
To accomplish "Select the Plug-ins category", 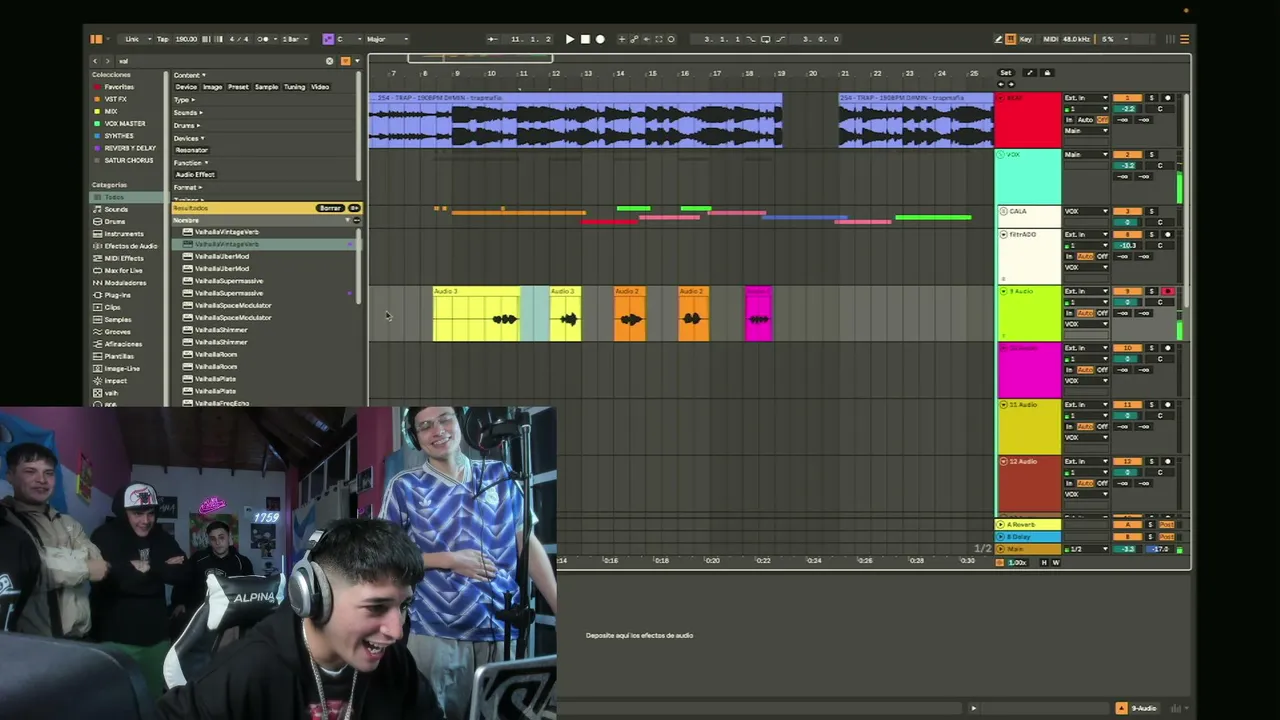I will pos(117,295).
